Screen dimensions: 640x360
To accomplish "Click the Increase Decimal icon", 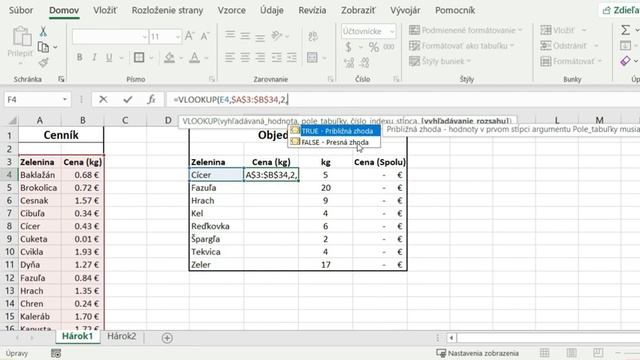I will pyautogui.click(x=349, y=62).
